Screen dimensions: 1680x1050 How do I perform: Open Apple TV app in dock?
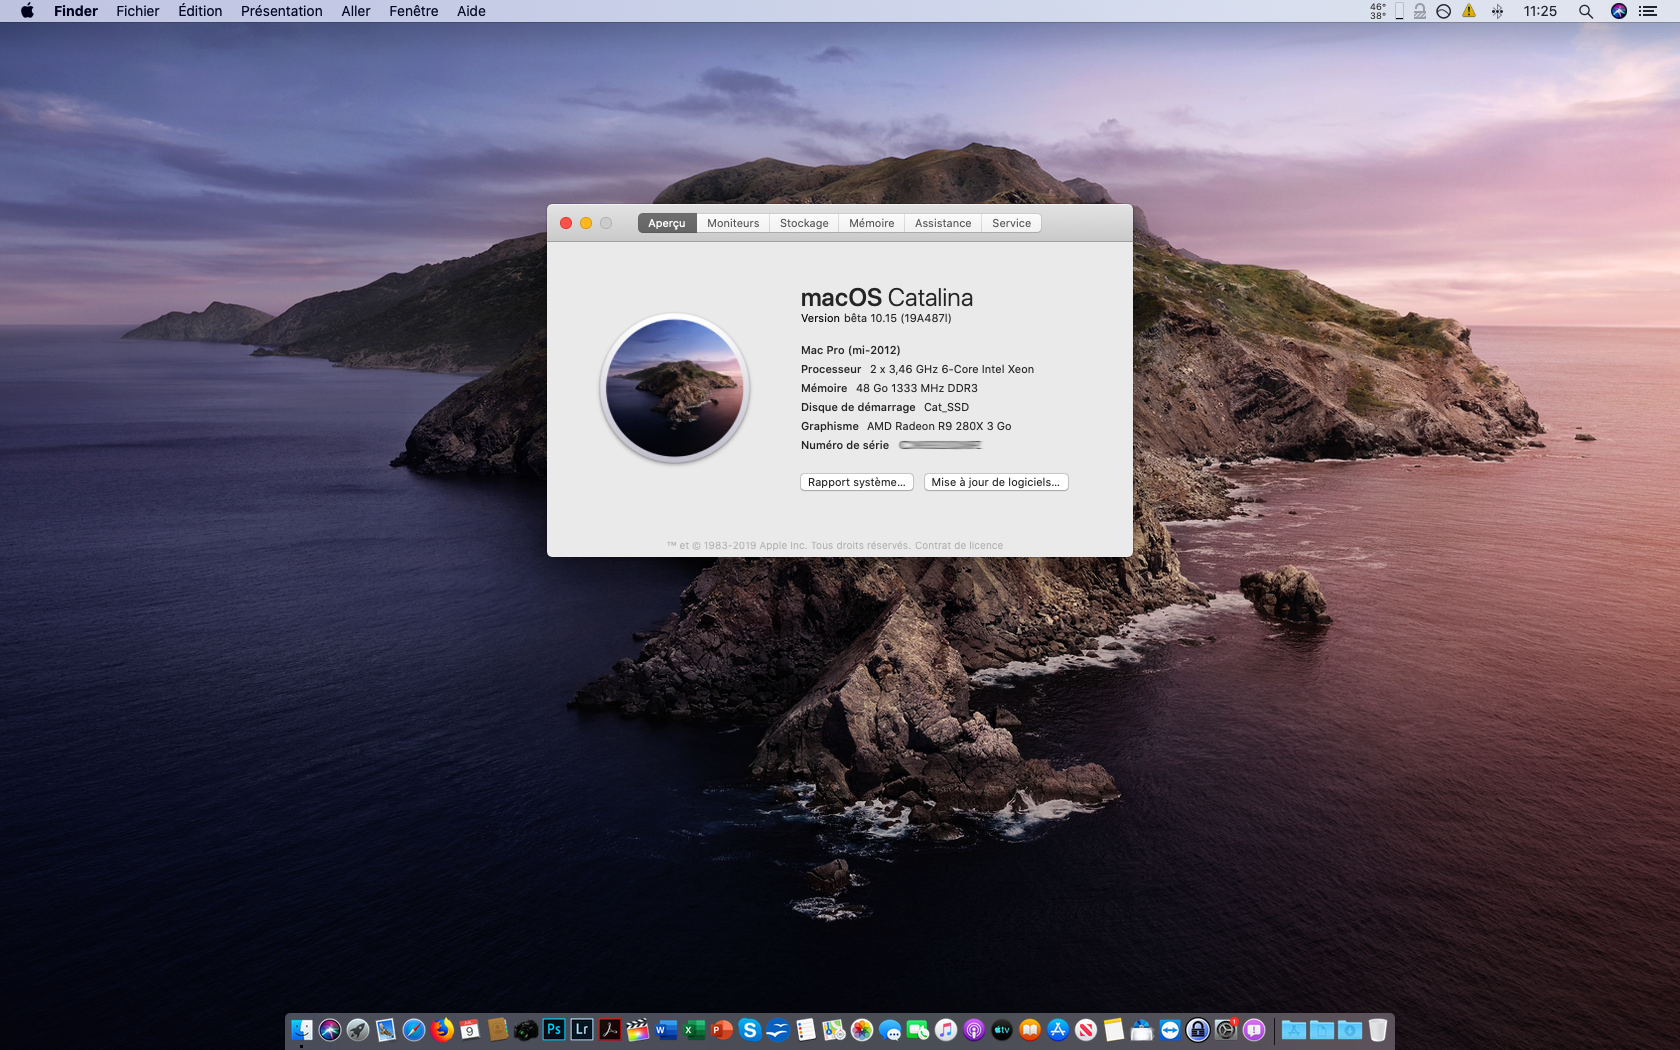click(1002, 1029)
